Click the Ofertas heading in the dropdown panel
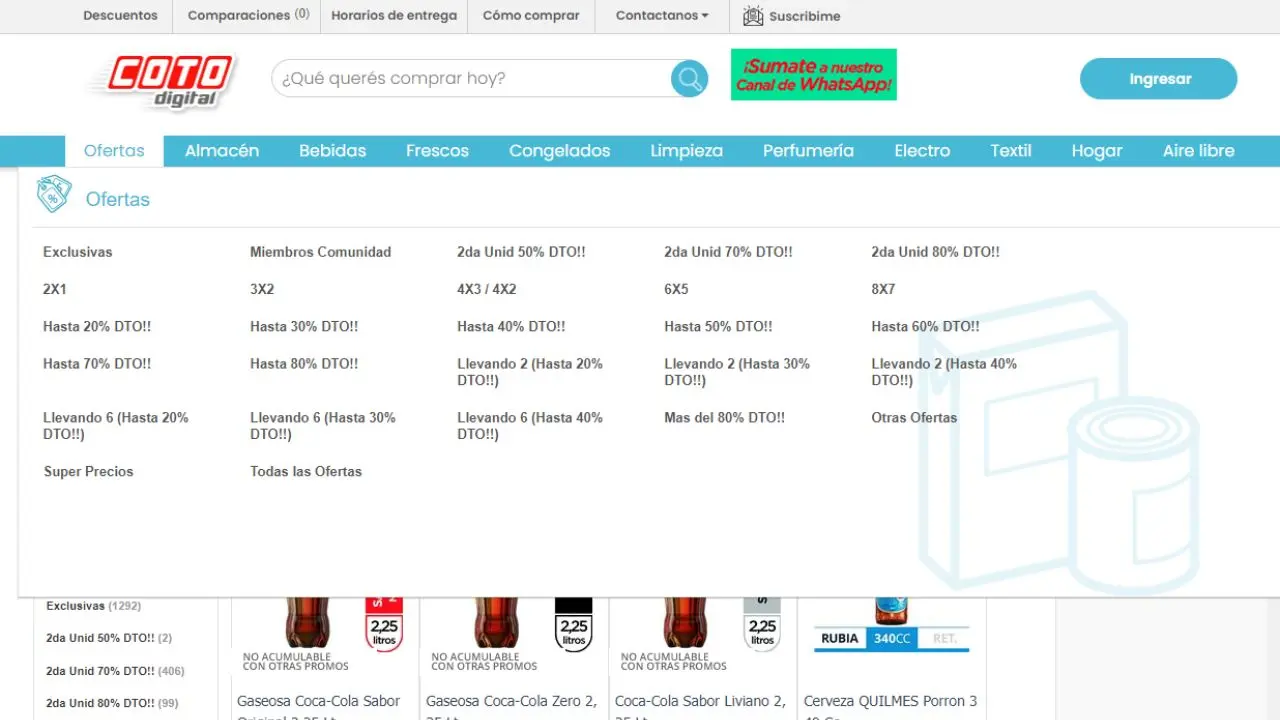The image size is (1280, 720). tap(118, 199)
